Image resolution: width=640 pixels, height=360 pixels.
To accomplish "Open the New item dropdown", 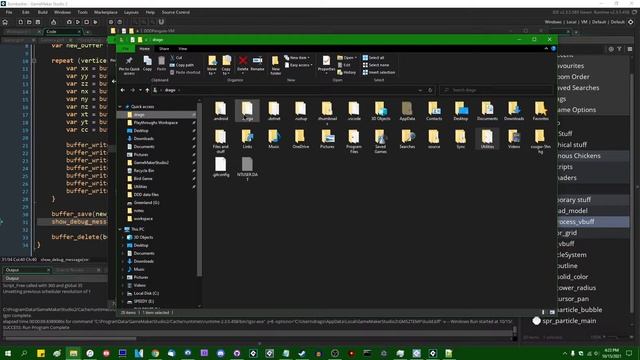I will pos(297,58).
